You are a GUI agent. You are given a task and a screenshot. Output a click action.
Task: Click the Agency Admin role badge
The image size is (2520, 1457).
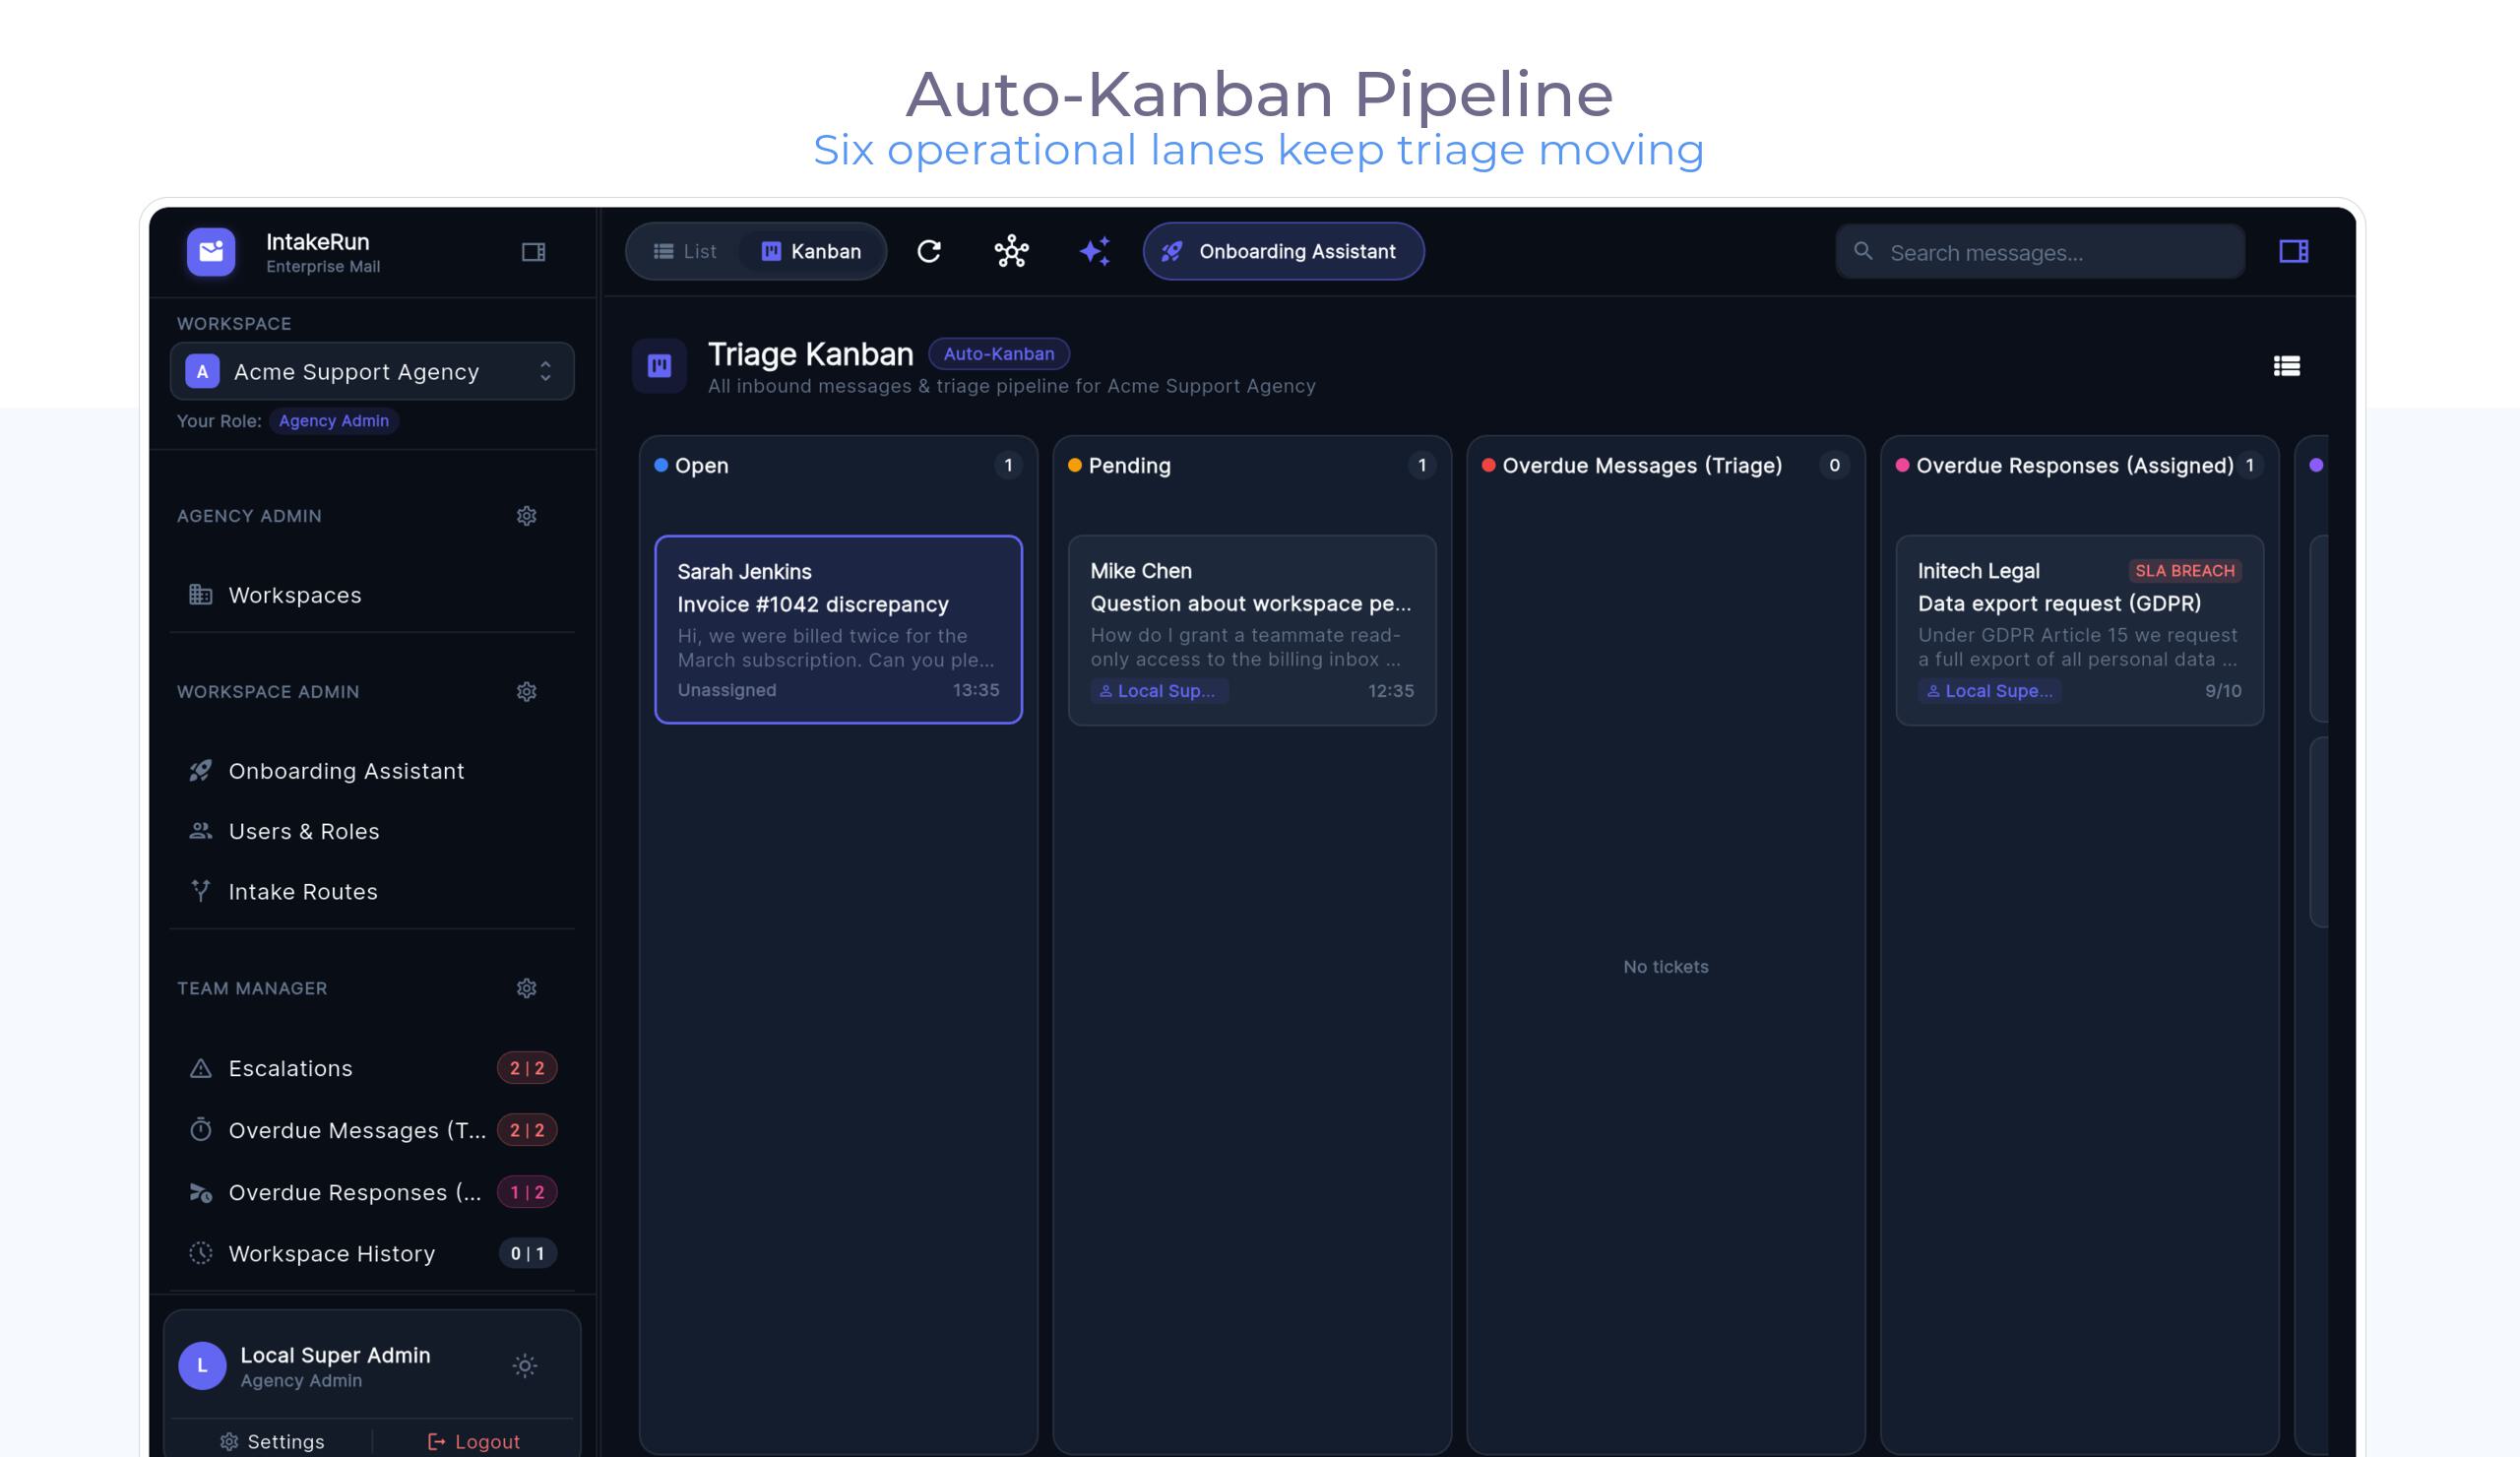click(333, 421)
